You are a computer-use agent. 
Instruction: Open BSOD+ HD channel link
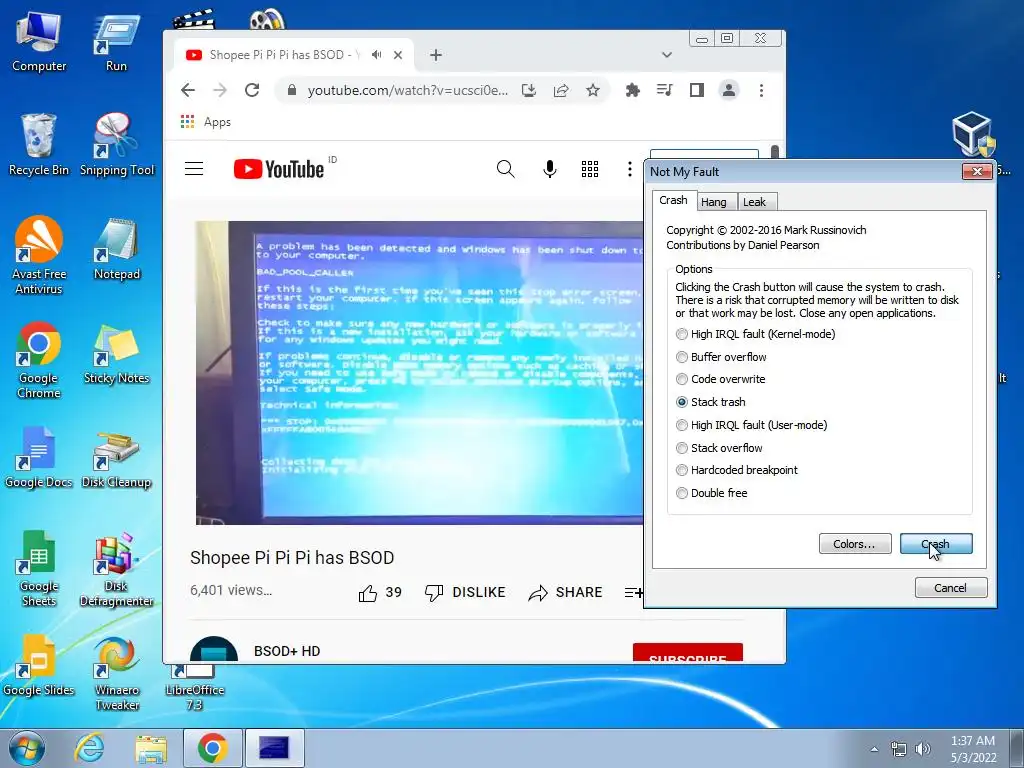pos(287,651)
